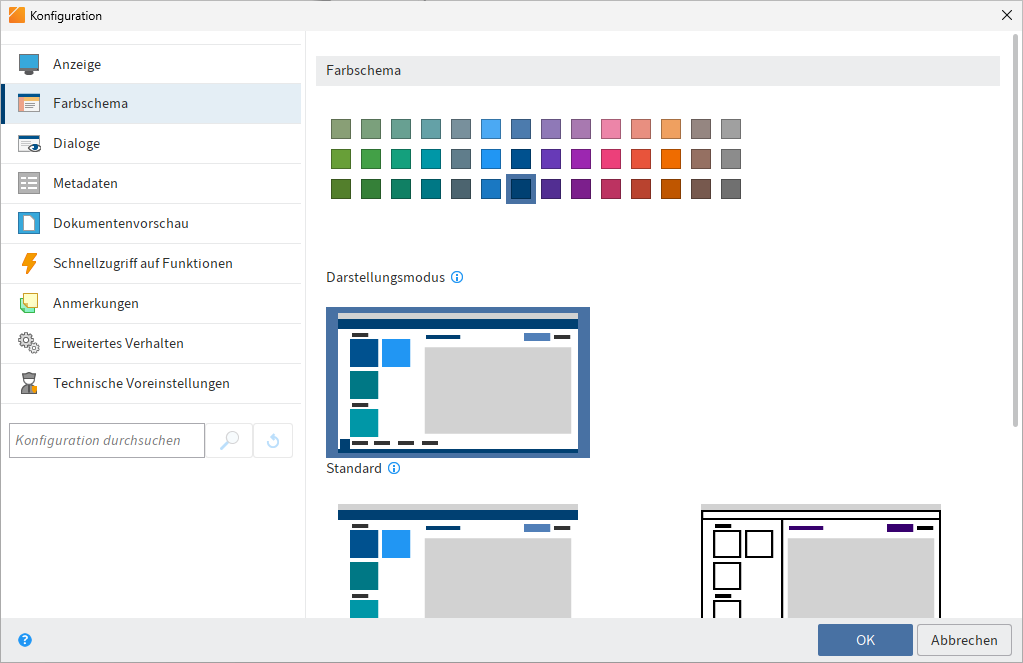1023x663 pixels.
Task: Click the Schnellzugriff lightning bolt icon
Action: pos(29,264)
